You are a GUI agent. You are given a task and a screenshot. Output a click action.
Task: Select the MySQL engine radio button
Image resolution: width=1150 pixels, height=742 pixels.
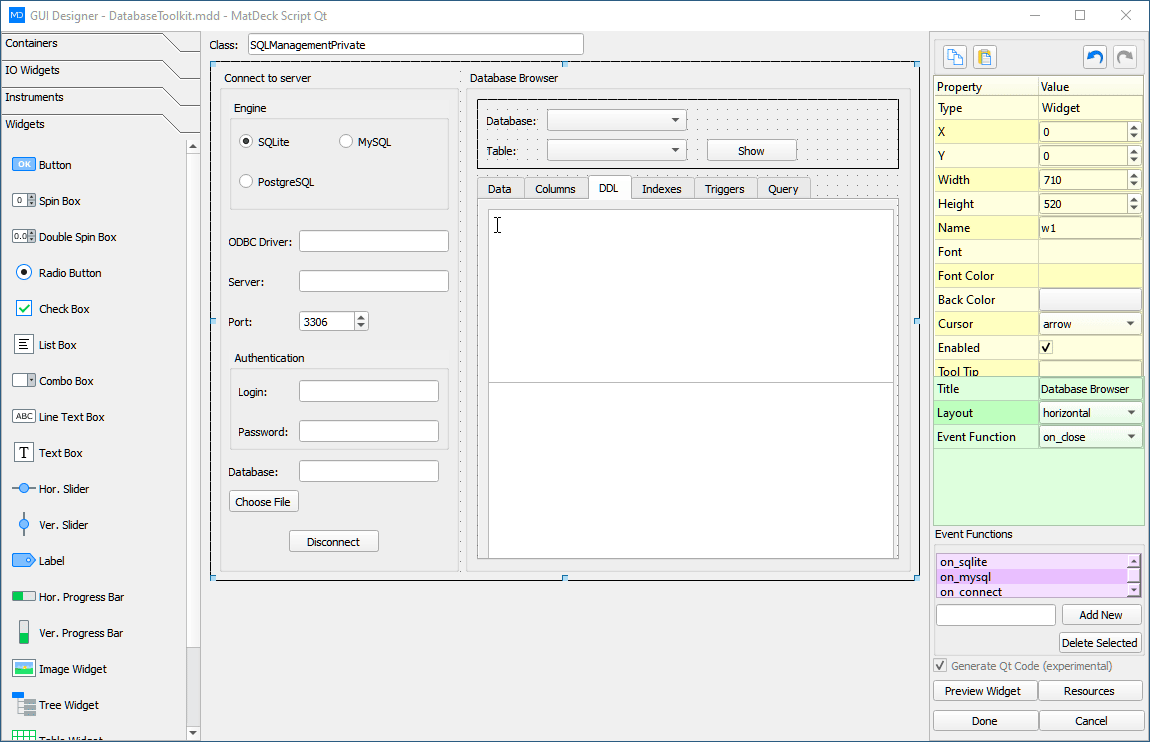[346, 142]
